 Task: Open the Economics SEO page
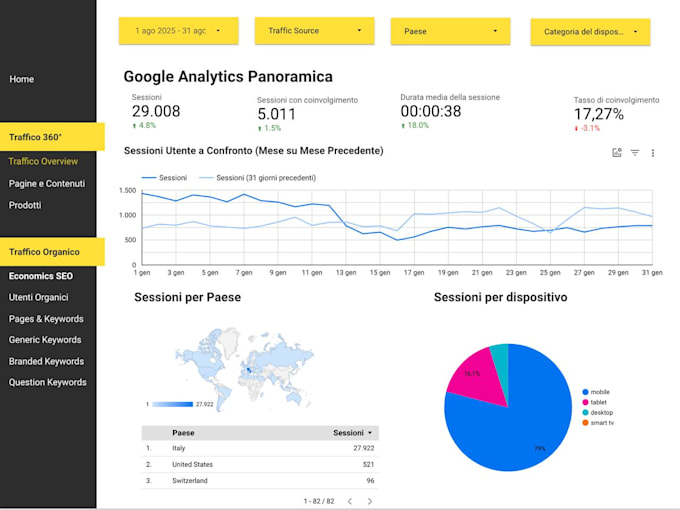41,276
